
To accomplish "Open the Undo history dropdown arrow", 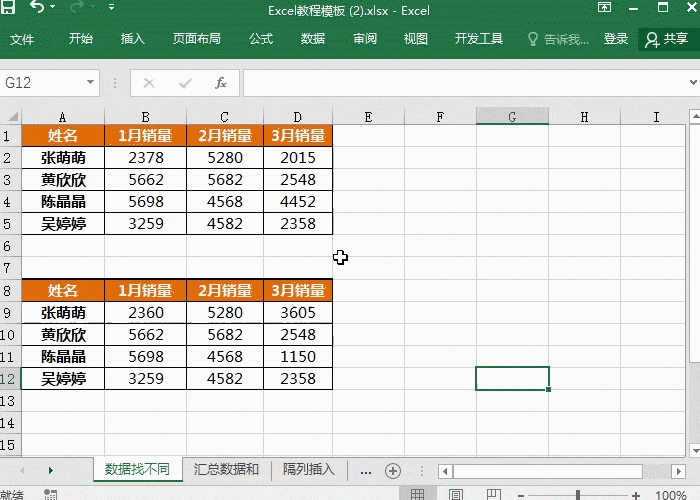I will point(53,11).
